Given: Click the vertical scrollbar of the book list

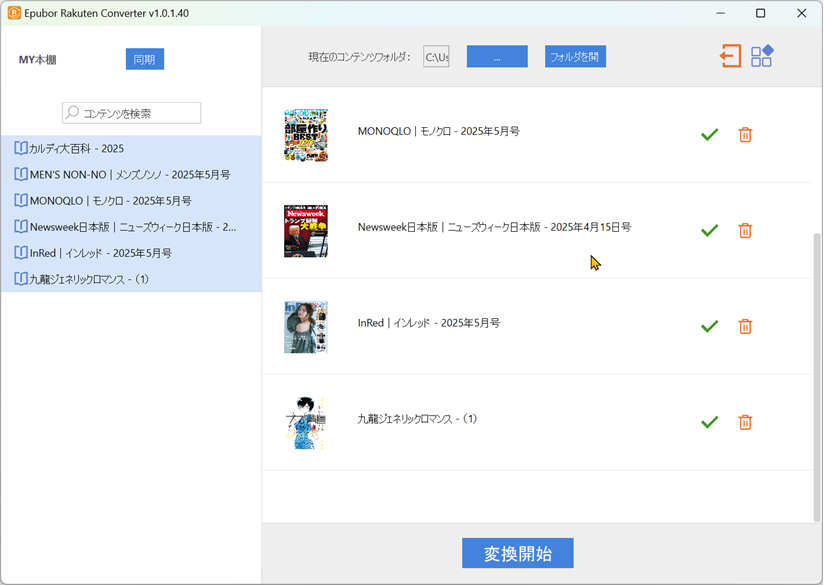Looking at the screenshot, I should coord(817,376).
